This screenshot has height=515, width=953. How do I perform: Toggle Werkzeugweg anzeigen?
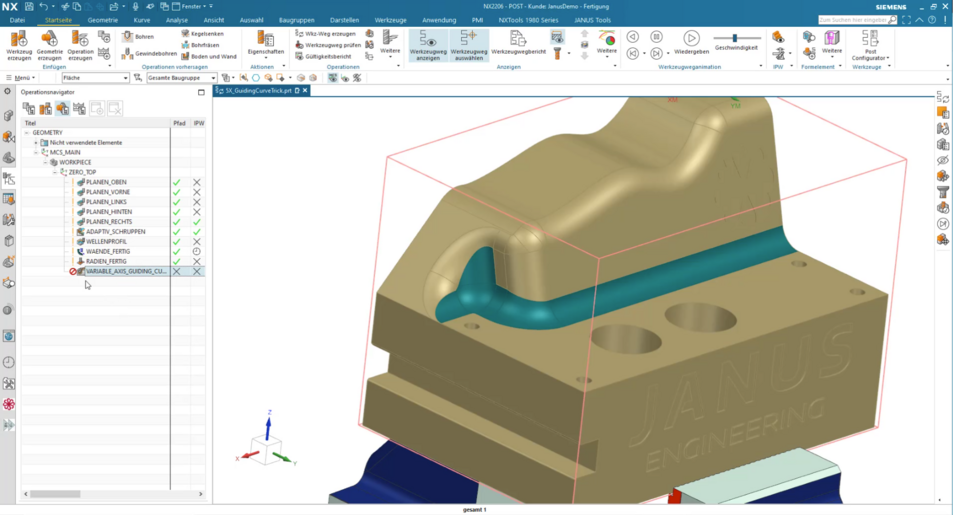tap(428, 46)
